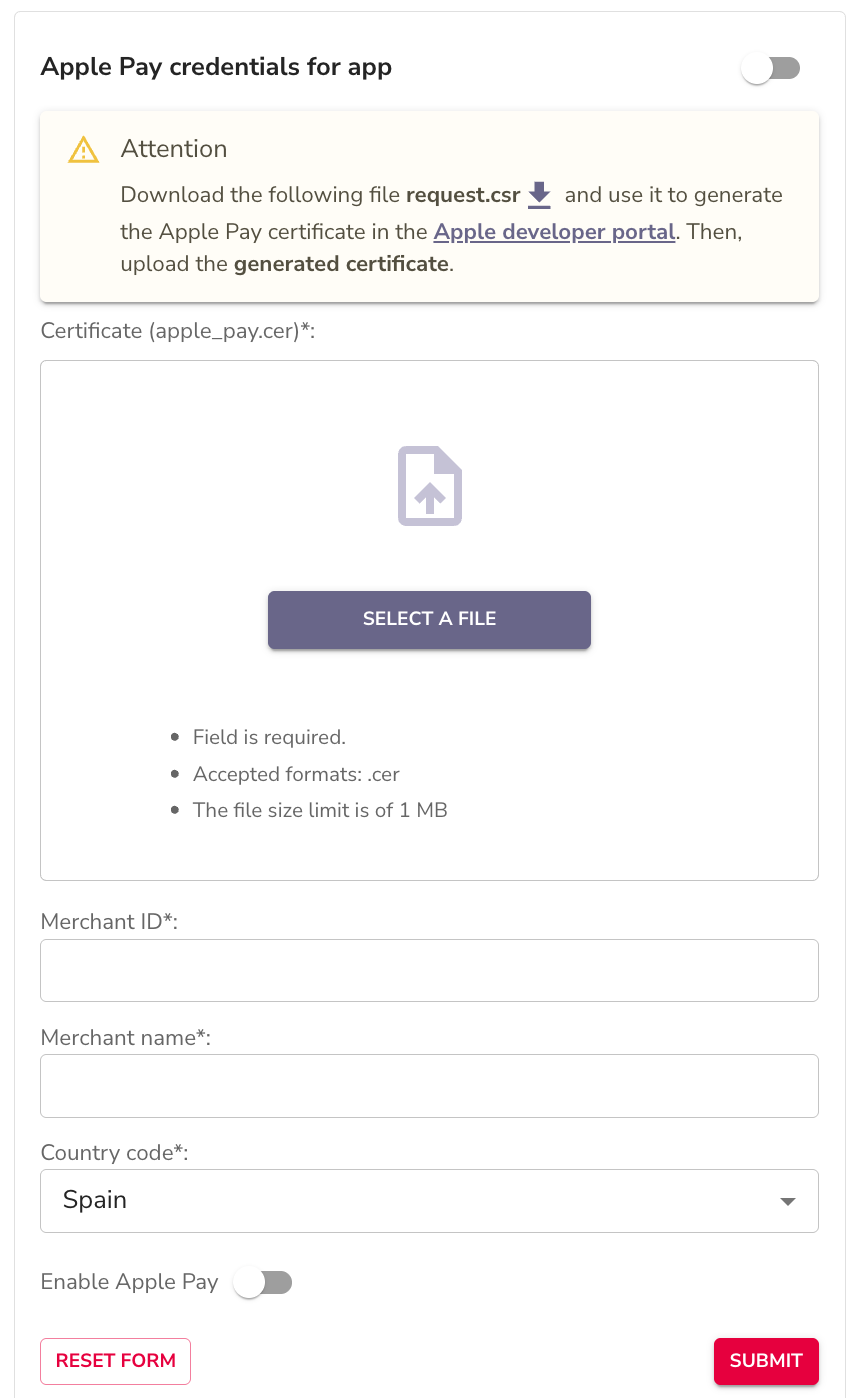Click the Enable Apple Pay label
The image size is (856, 1398).
point(129,1281)
